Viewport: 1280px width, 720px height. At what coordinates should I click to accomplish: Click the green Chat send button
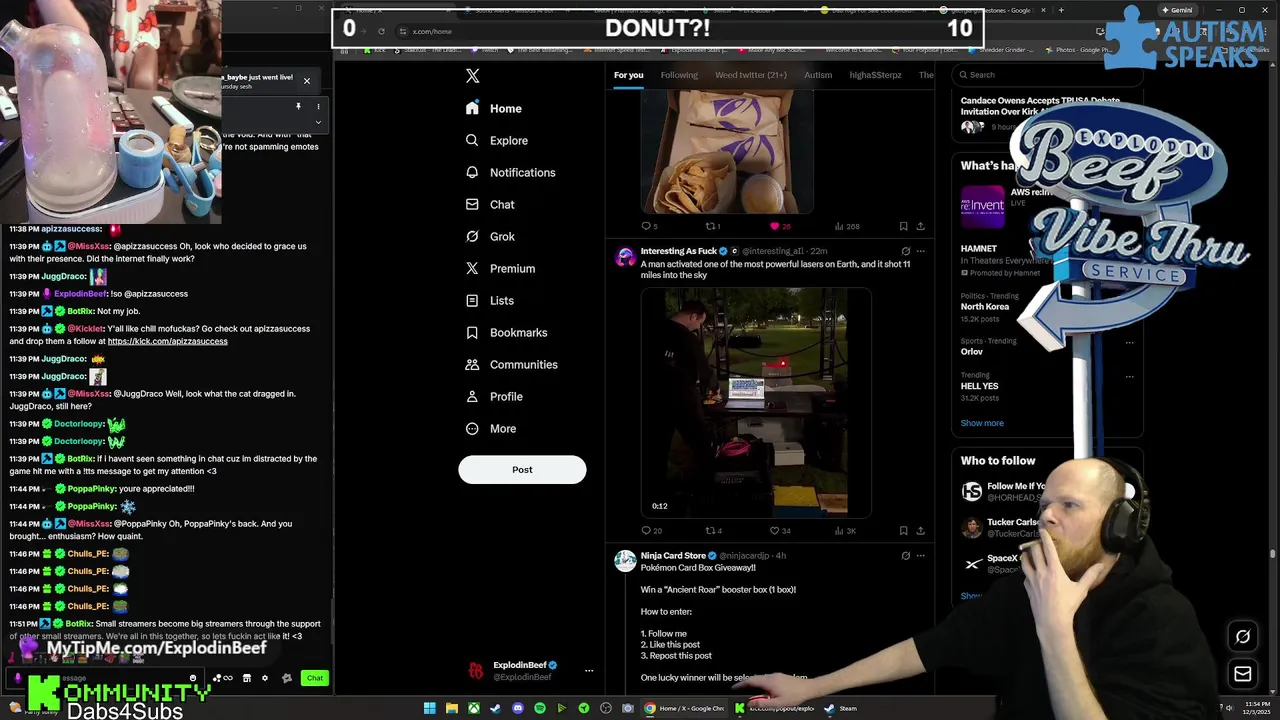pos(315,678)
